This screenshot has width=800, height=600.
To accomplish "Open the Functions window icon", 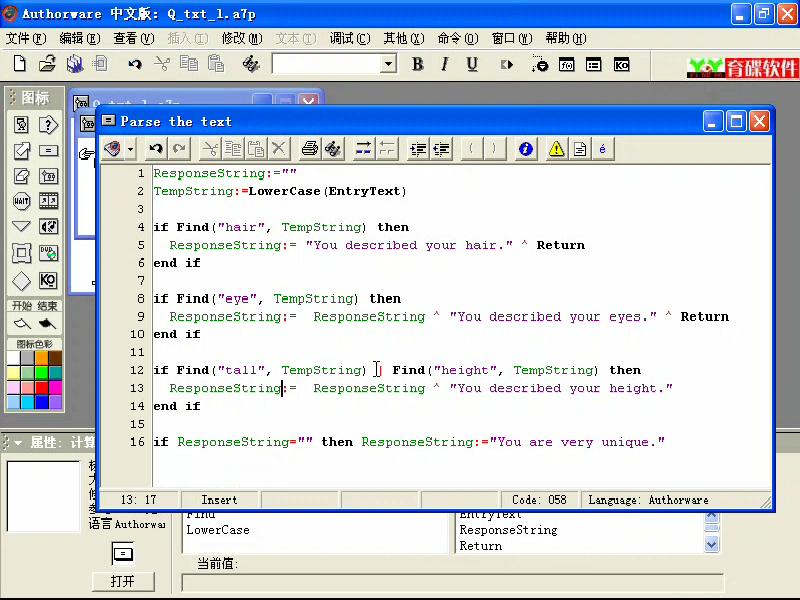I will tap(567, 65).
